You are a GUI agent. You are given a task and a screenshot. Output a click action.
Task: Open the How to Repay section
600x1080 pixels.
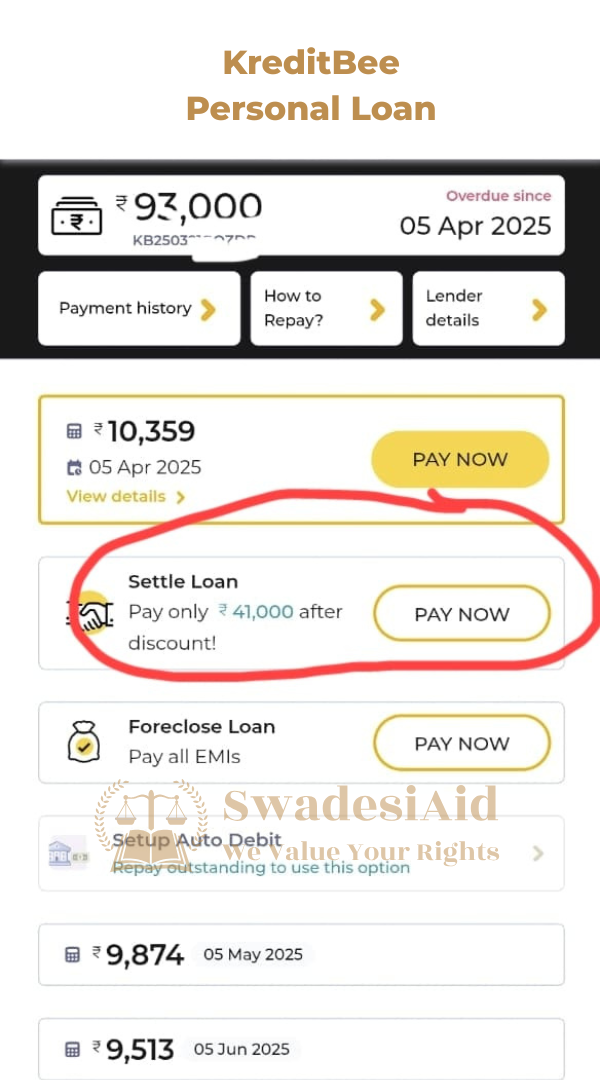(x=325, y=308)
